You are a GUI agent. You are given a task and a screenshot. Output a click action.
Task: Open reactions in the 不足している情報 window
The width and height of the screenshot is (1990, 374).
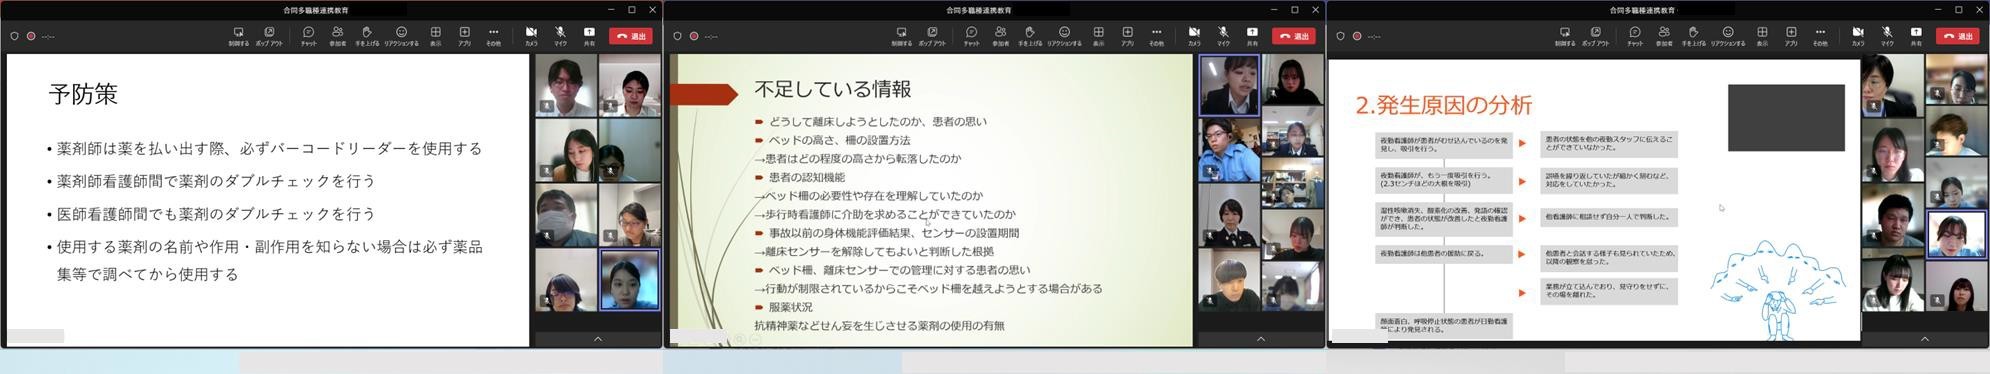pyautogui.click(x=1064, y=35)
